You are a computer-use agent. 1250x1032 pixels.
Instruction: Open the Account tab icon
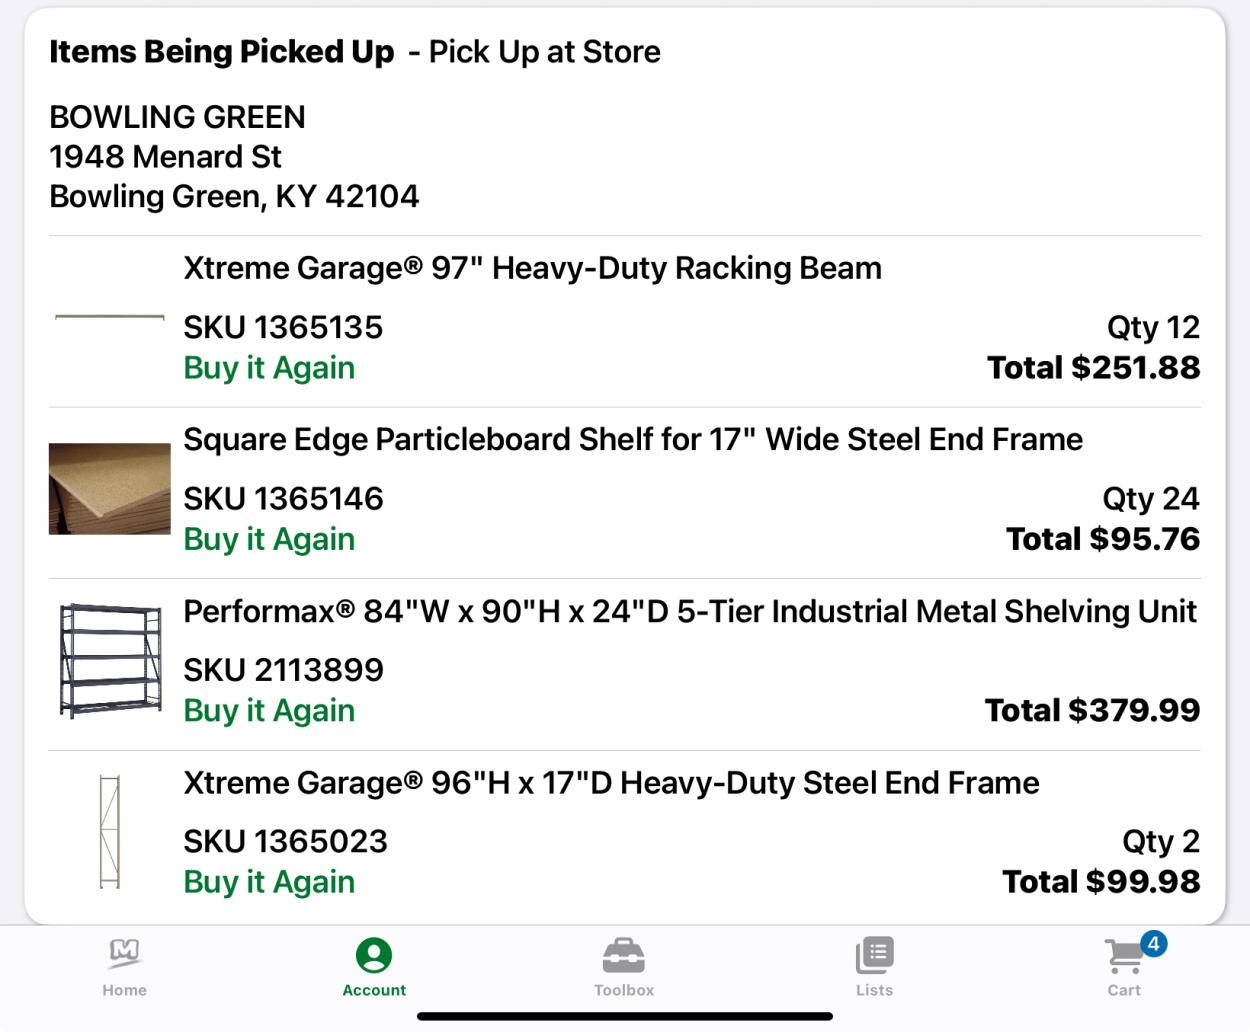374,956
